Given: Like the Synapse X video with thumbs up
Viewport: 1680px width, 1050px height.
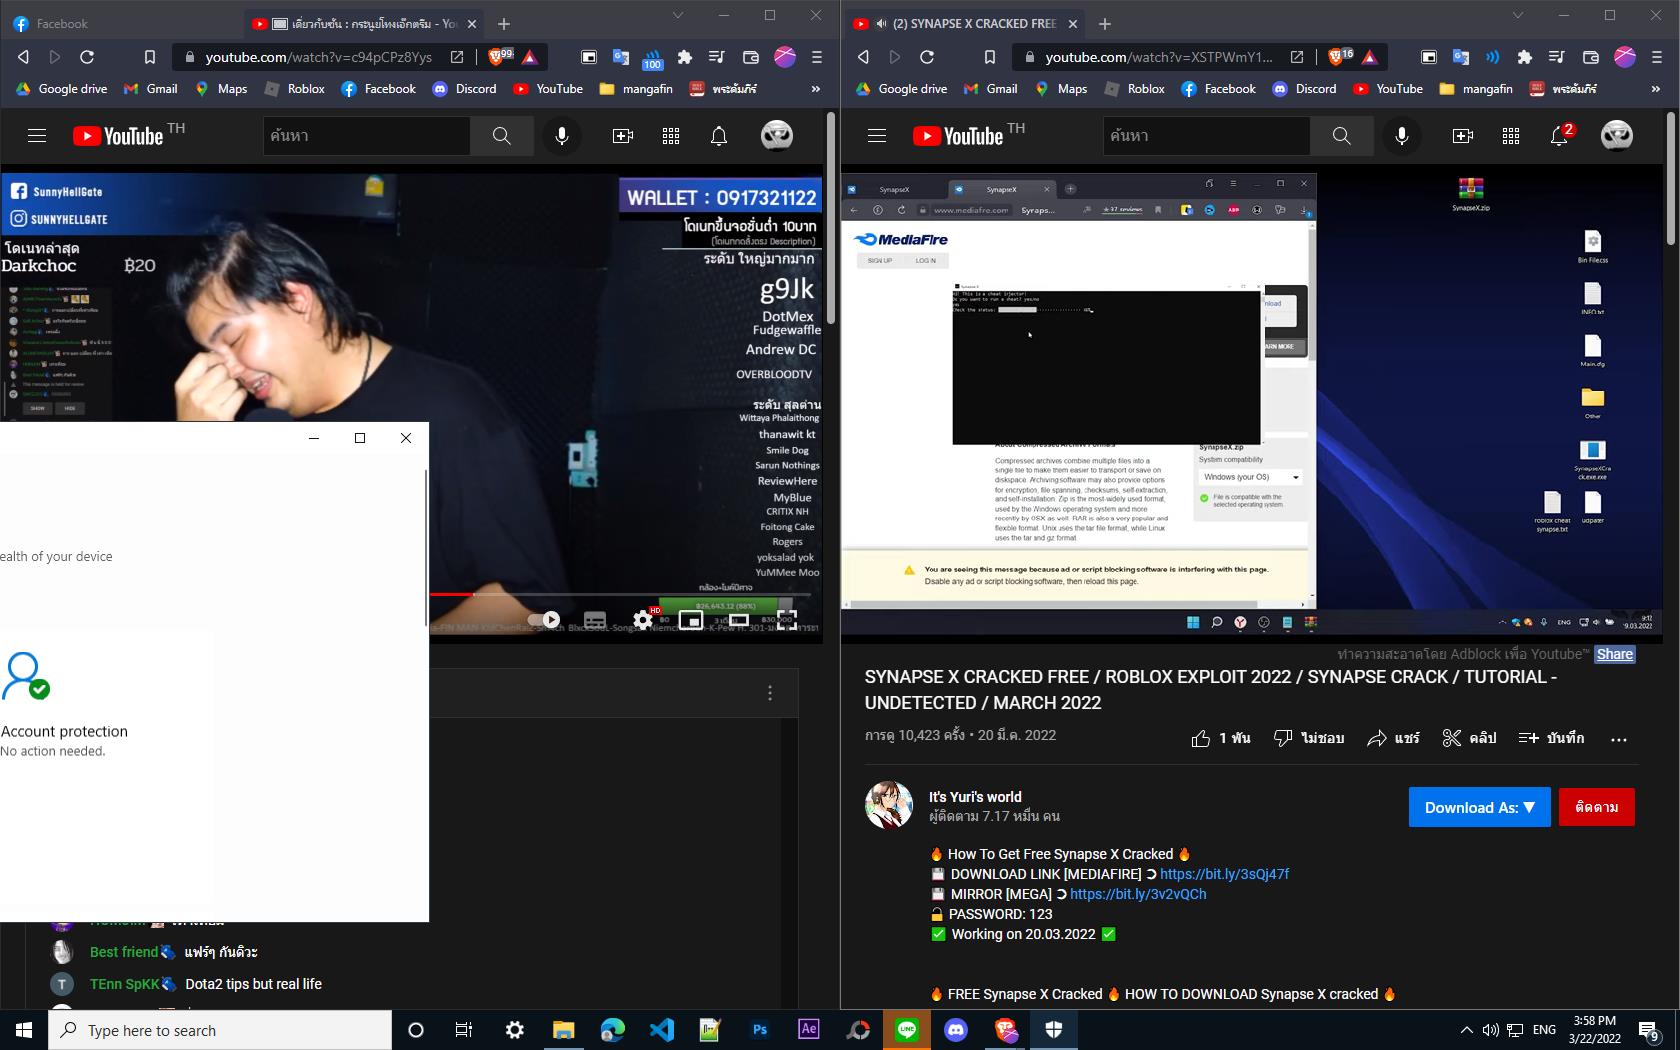Looking at the screenshot, I should [1201, 738].
